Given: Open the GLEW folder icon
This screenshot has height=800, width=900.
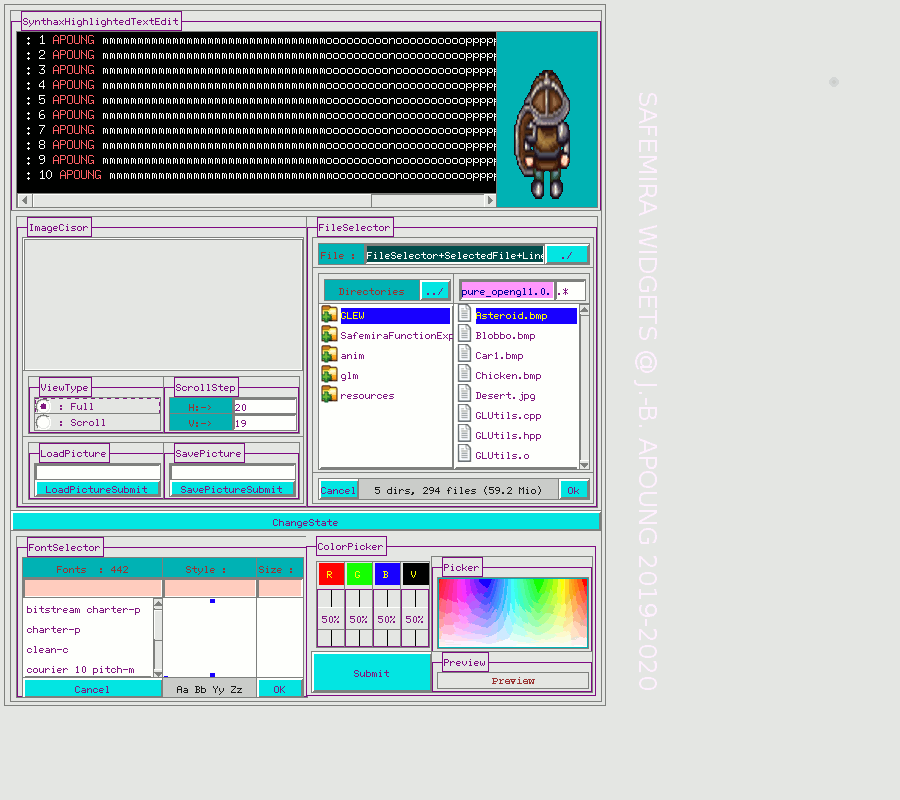Looking at the screenshot, I should pos(329,315).
